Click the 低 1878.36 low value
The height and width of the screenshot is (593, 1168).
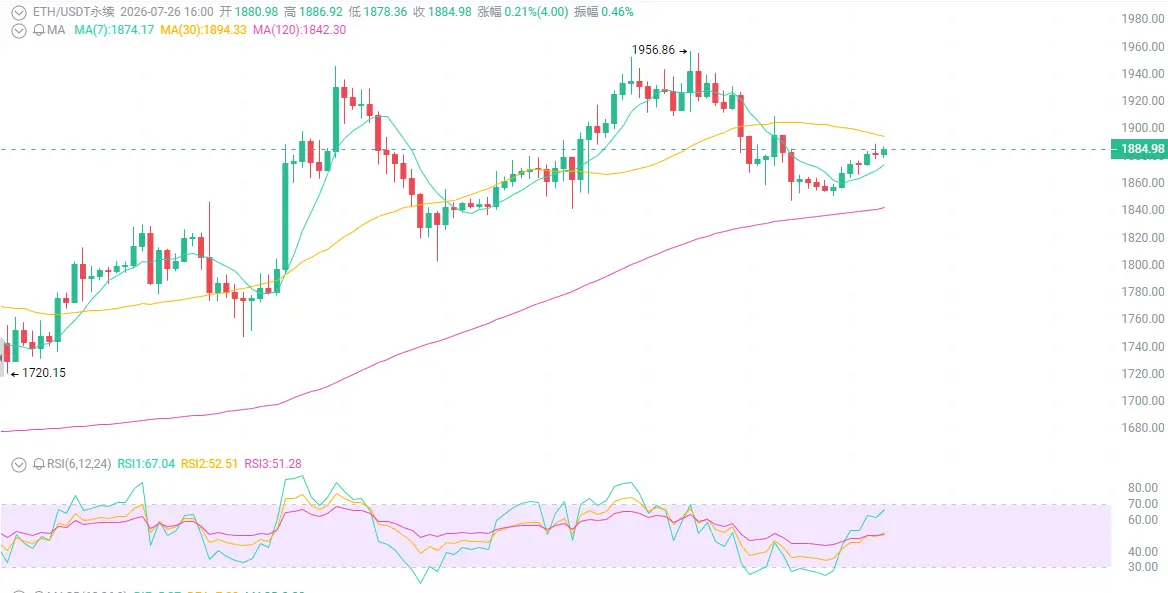pyautogui.click(x=378, y=12)
